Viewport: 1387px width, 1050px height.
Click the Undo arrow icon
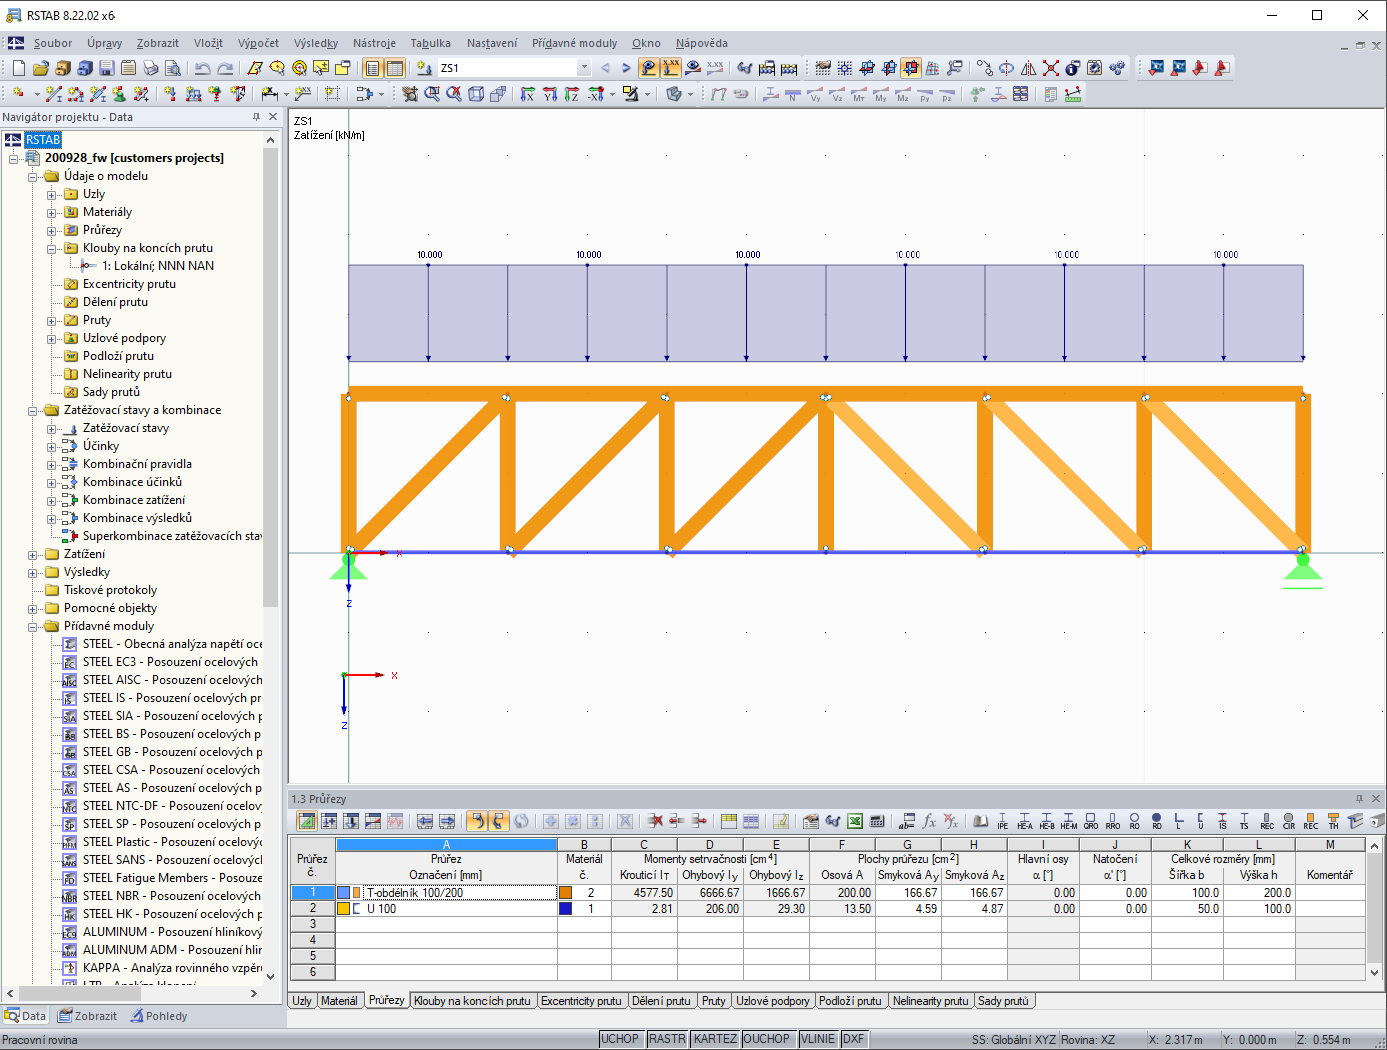point(203,68)
